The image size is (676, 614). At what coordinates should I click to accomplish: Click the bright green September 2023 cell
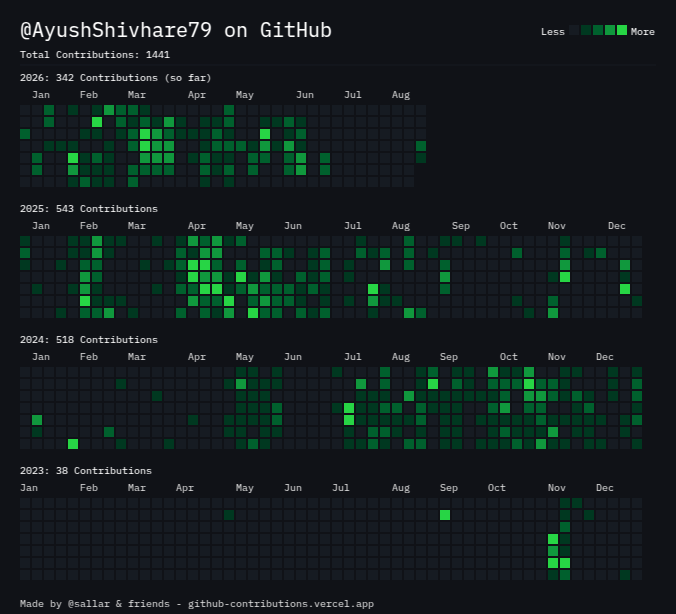445,515
